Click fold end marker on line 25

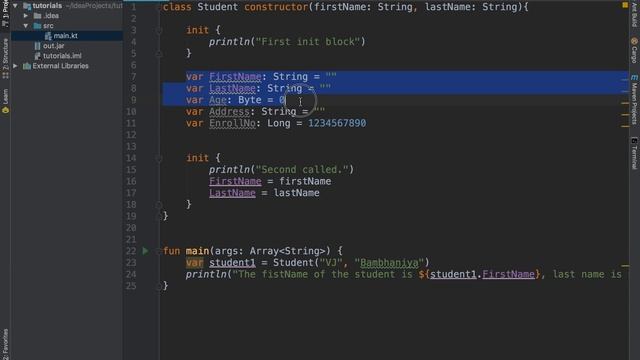point(159,286)
